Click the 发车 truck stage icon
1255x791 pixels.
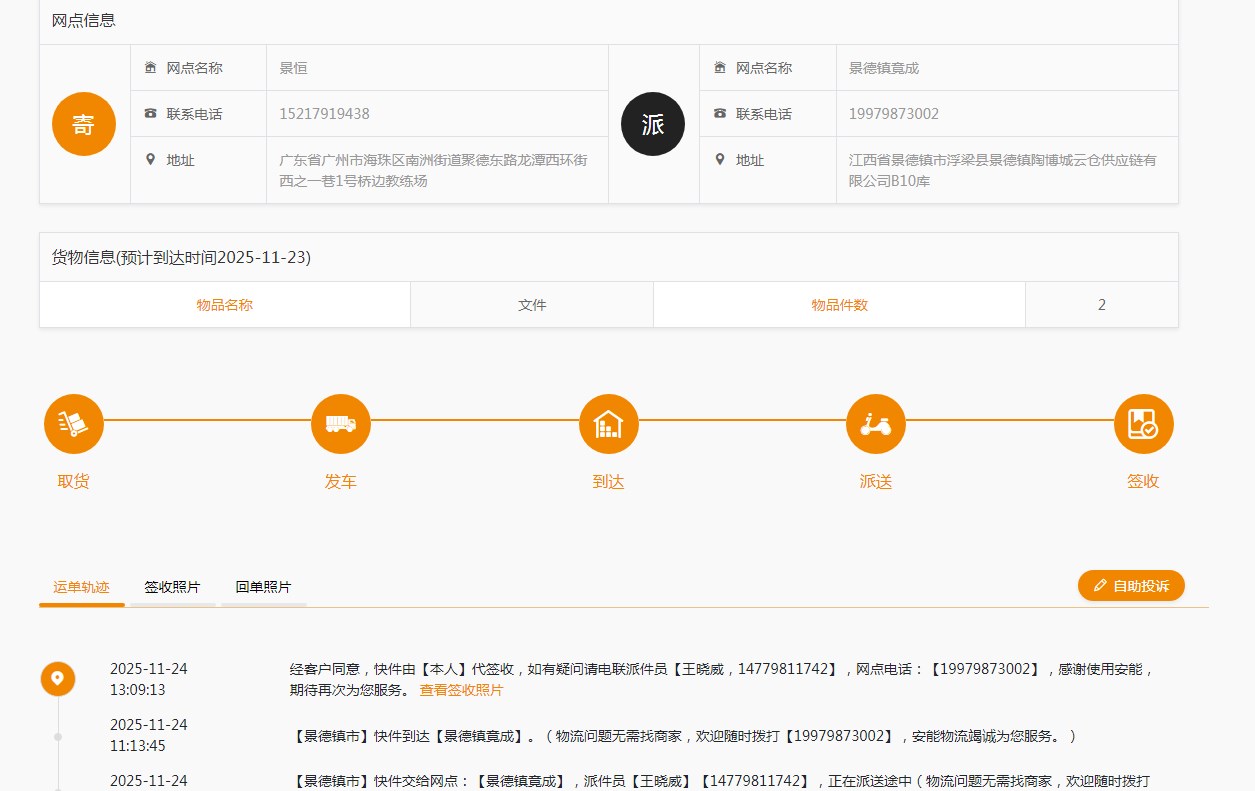341,424
